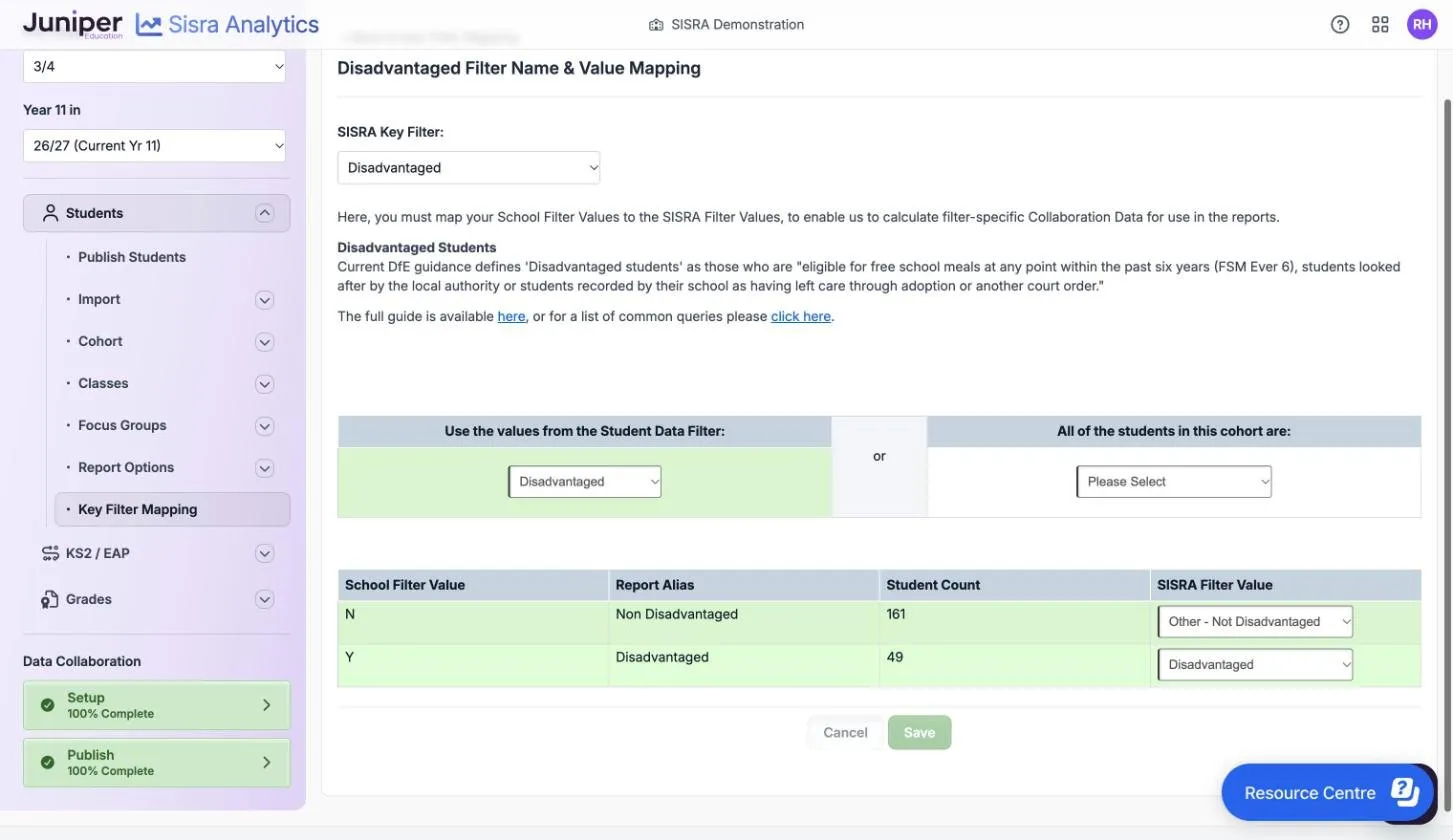This screenshot has width=1453, height=840.
Task: Open the Please Select cohort dropdown
Action: (1174, 482)
